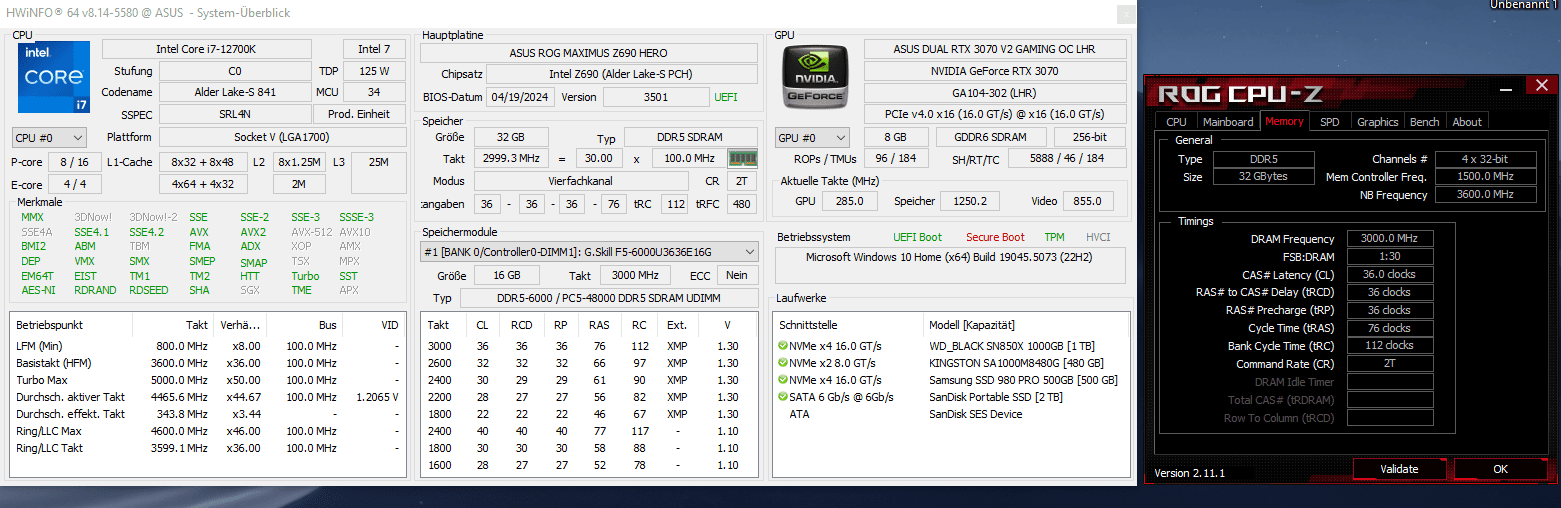Click the Ring/LLC Max row
This screenshot has width=1561, height=508.
[x=209, y=431]
